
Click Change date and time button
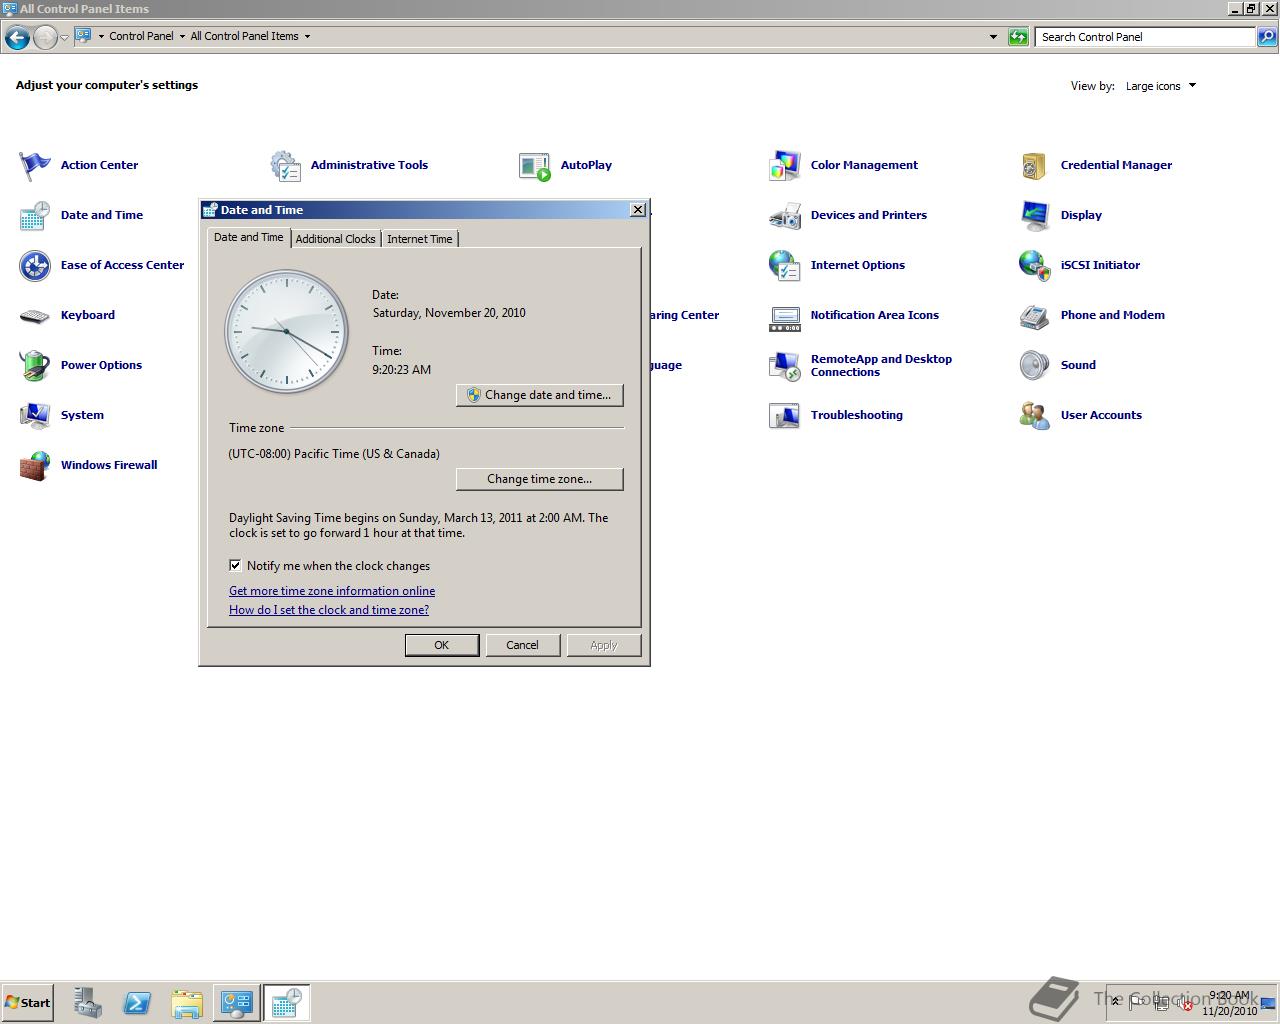[540, 395]
